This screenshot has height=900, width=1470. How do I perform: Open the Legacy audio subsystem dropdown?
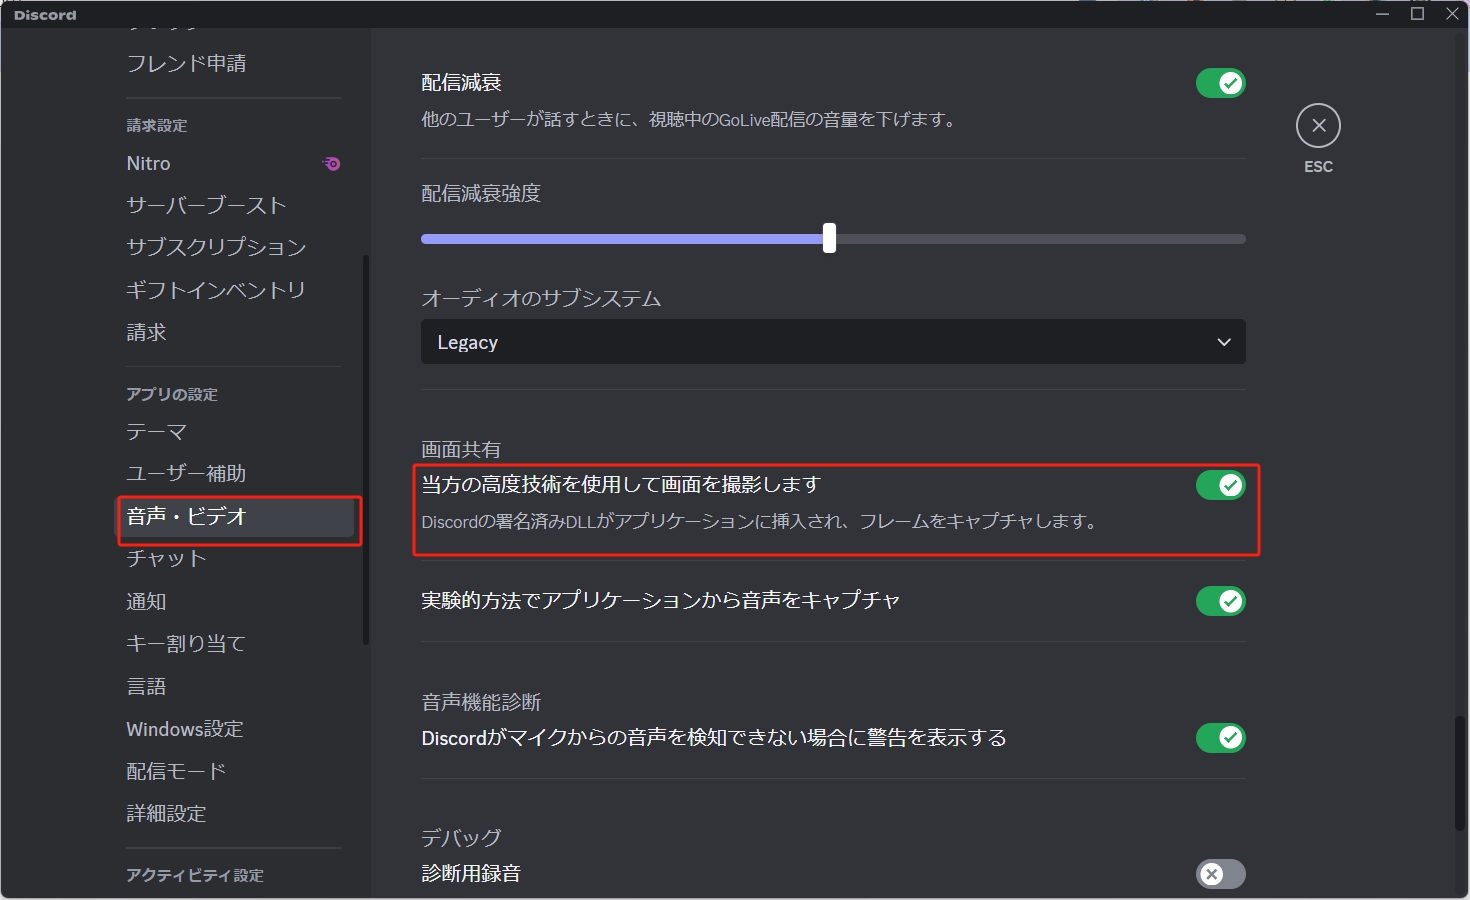pos(833,341)
